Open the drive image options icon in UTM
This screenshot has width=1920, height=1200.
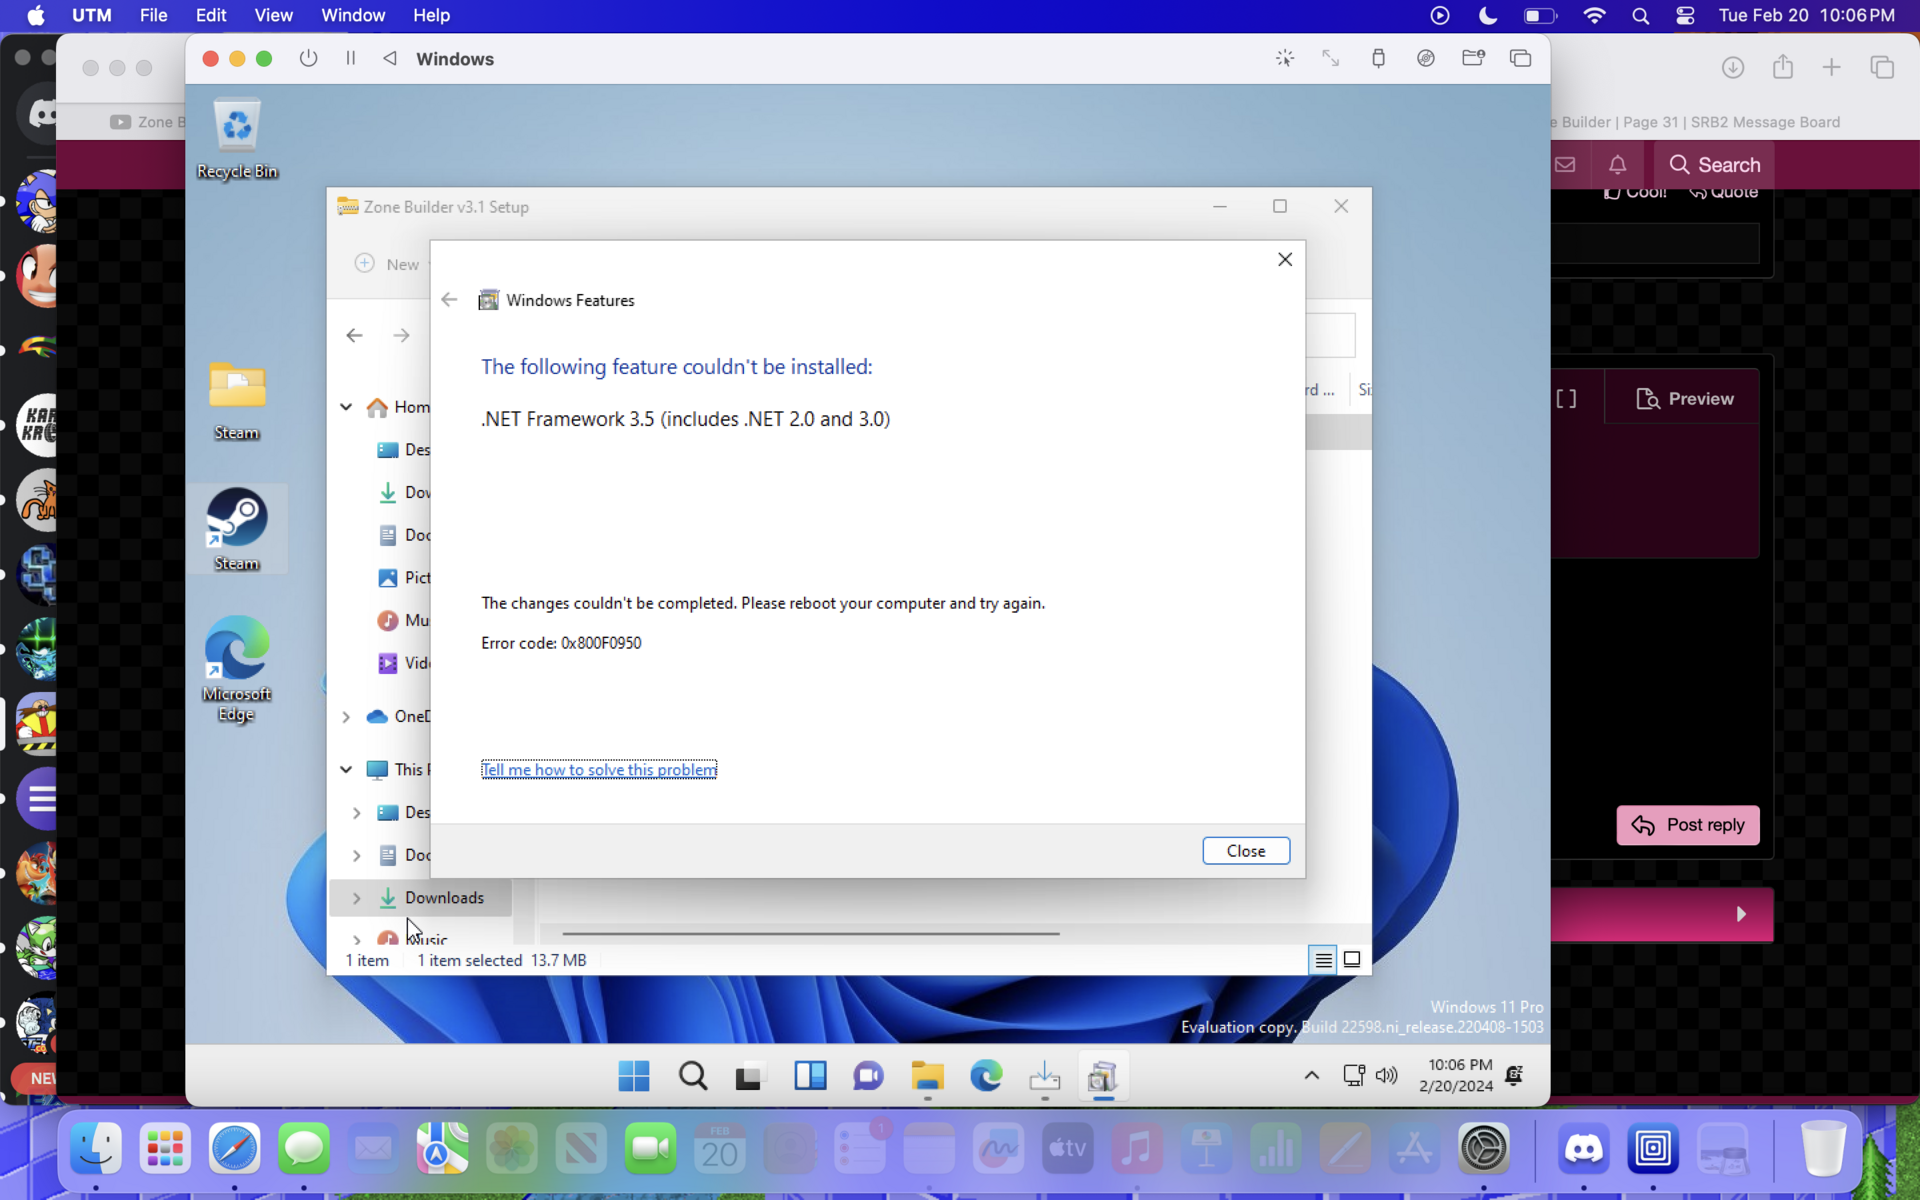pos(1426,58)
